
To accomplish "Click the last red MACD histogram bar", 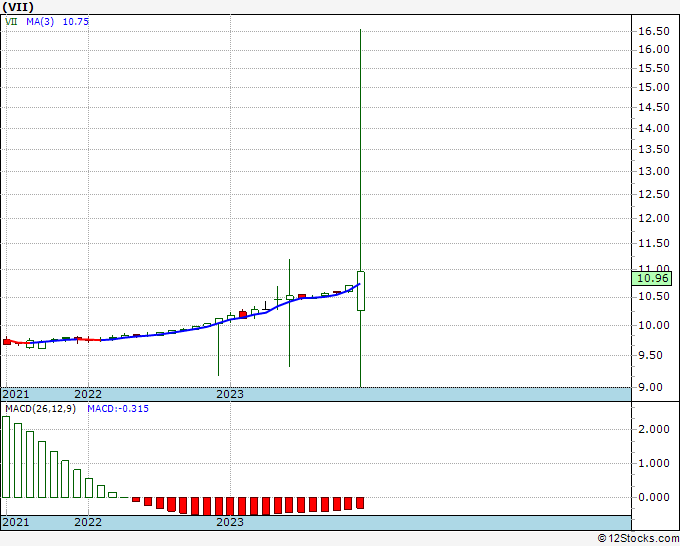I will pyautogui.click(x=360, y=503).
